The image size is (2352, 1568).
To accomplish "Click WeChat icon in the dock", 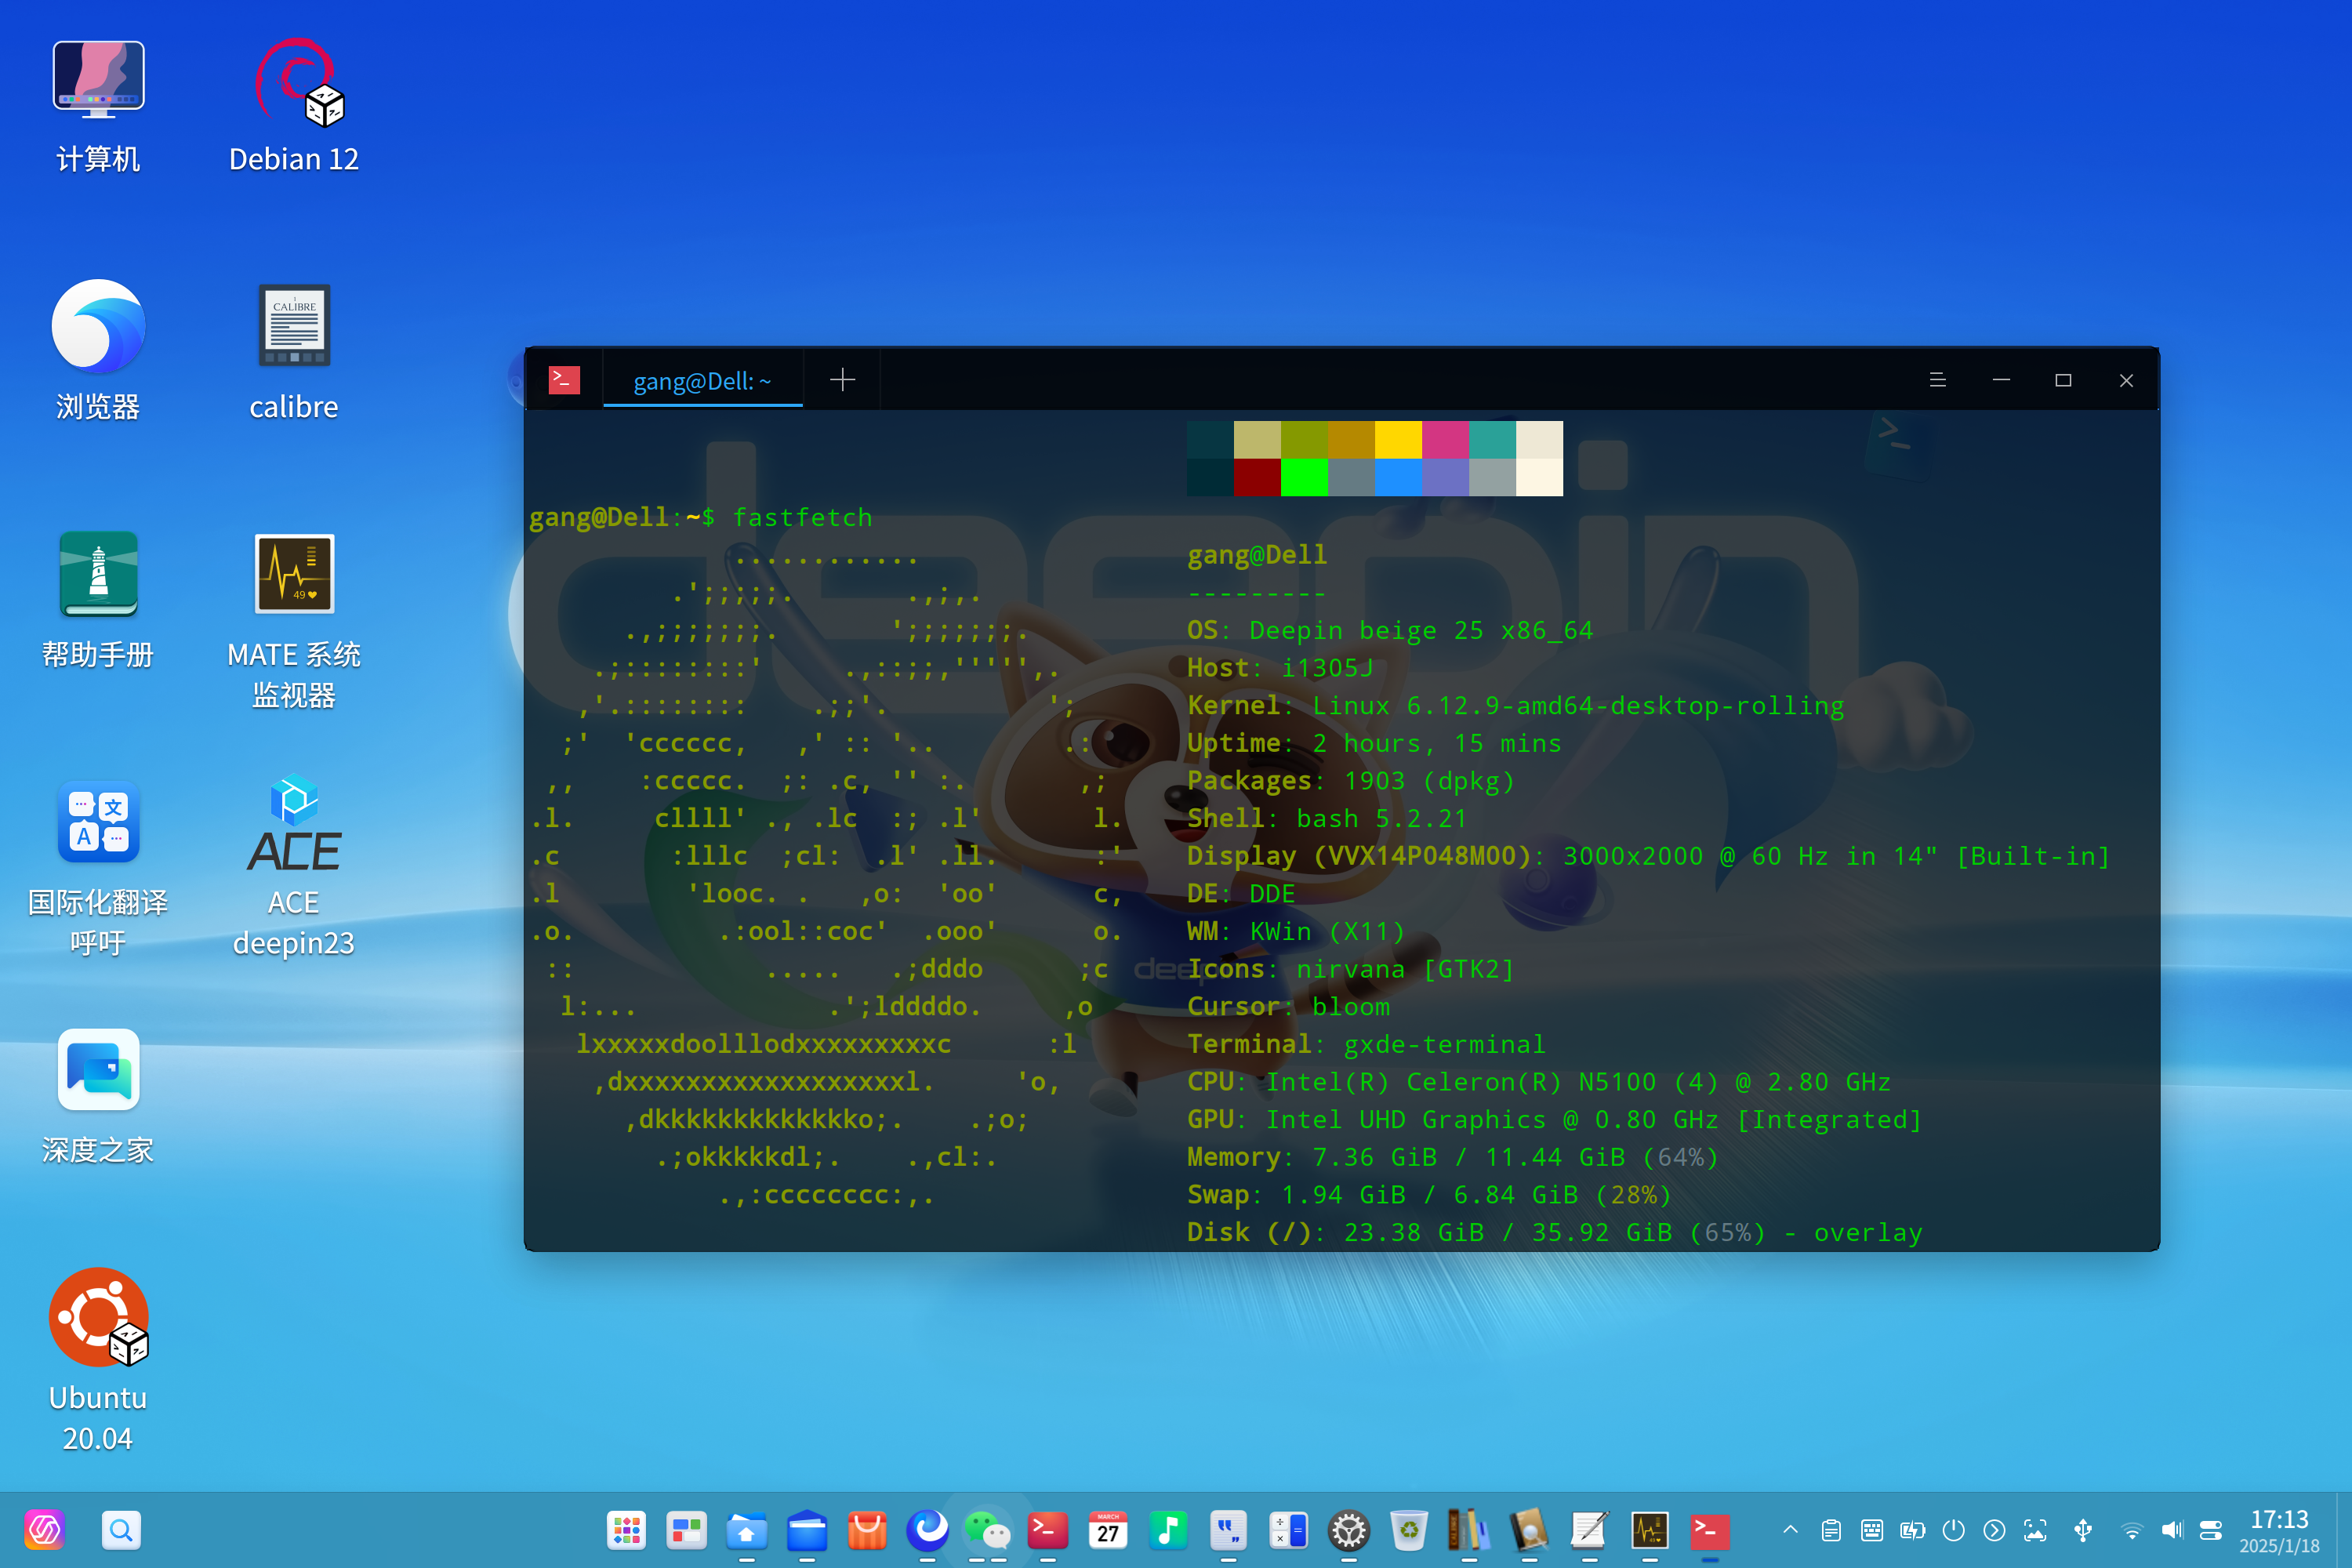I will pos(987,1530).
